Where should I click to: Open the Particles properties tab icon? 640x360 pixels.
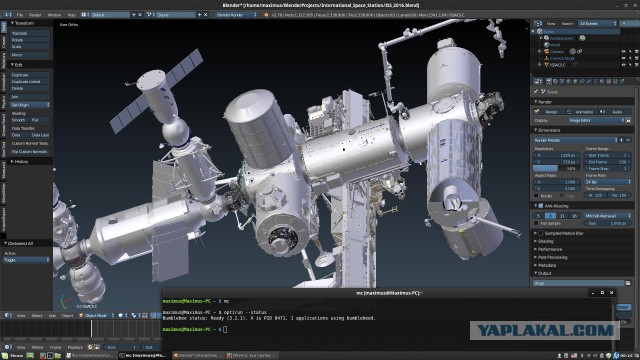(x=615, y=82)
